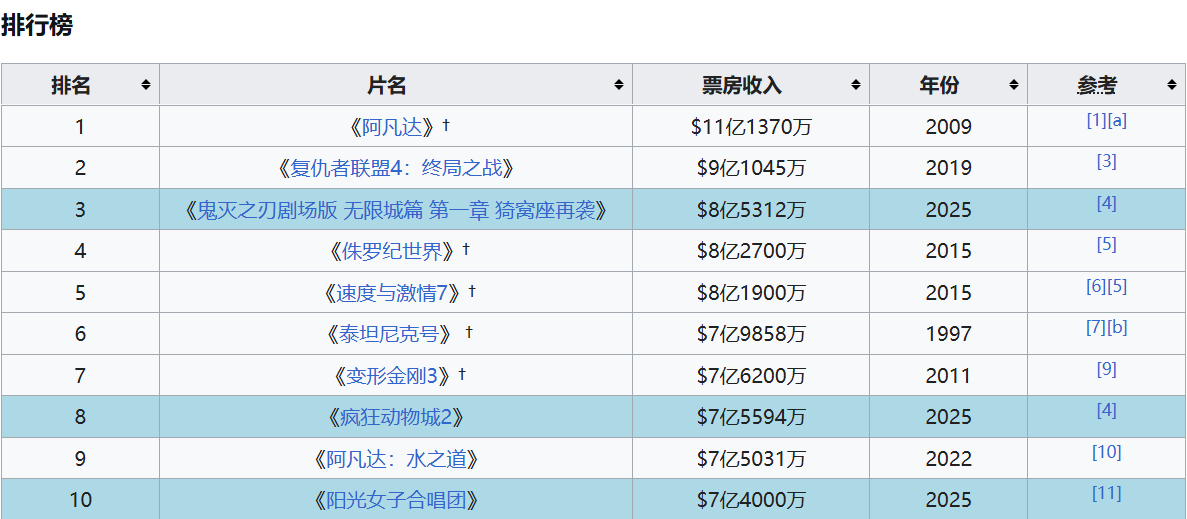This screenshot has width=1187, height=519.
Task: Click reference [9] in 变形金刚3 row
Action: 1107,368
